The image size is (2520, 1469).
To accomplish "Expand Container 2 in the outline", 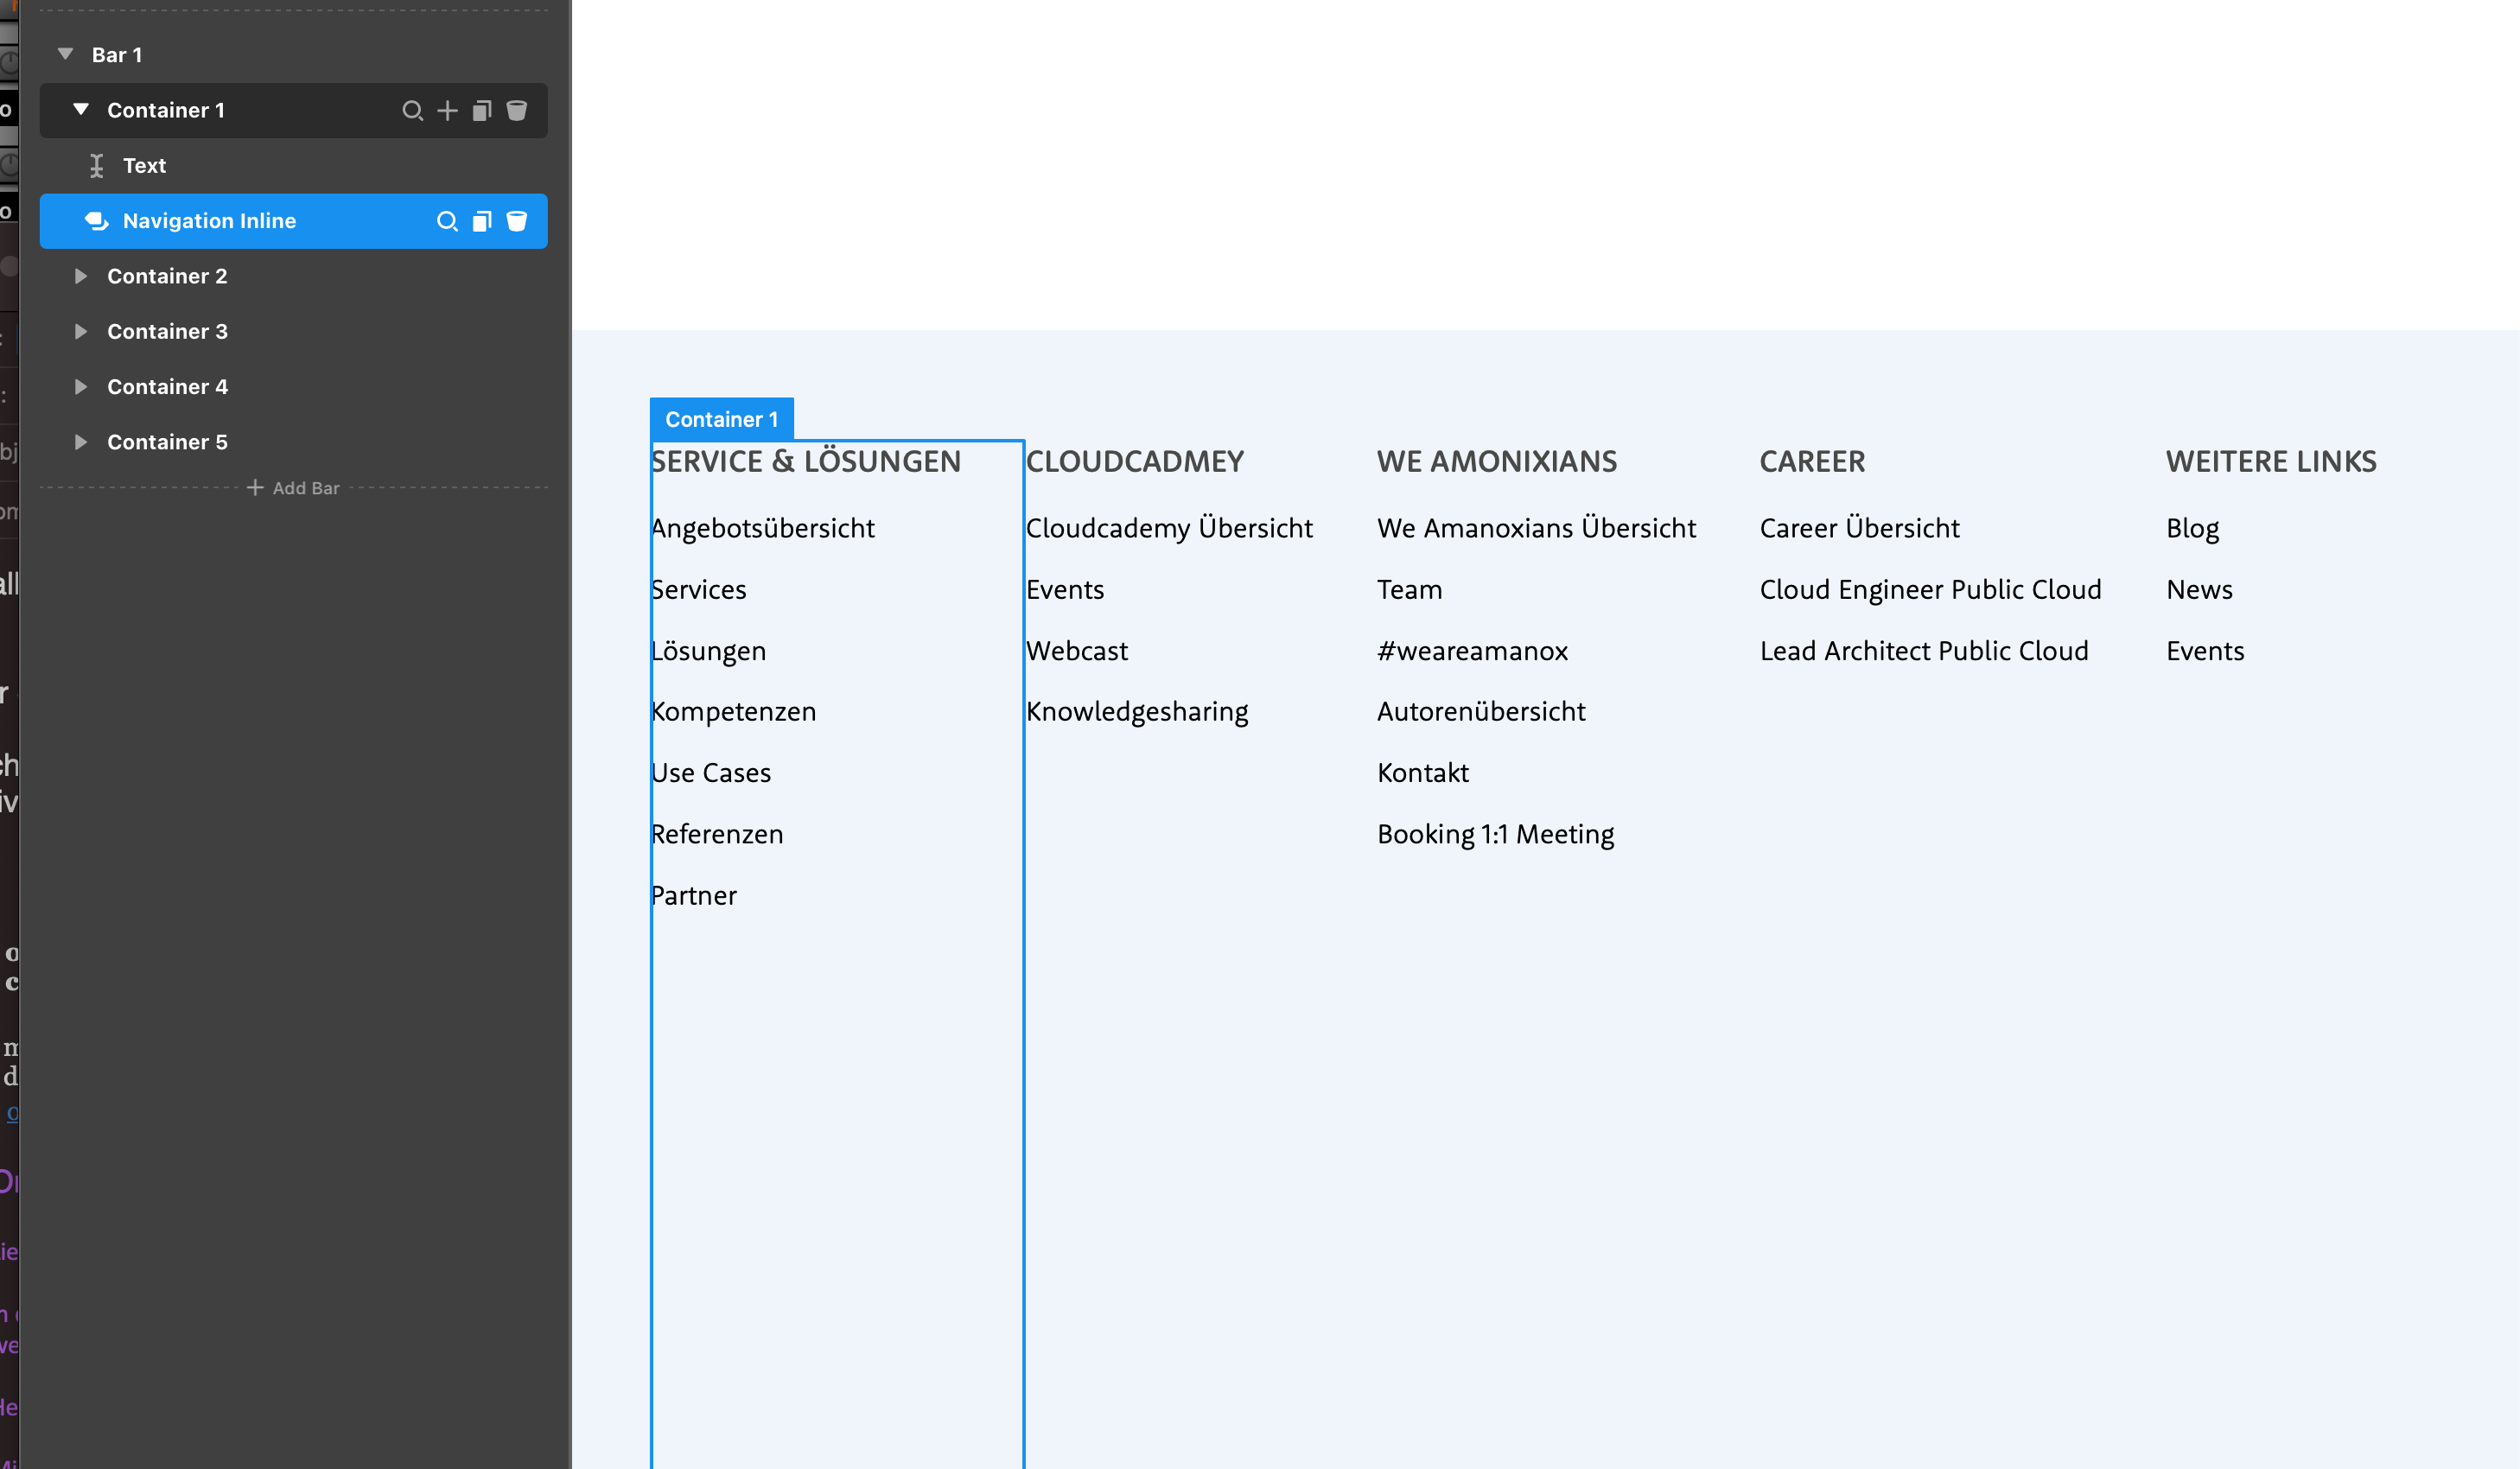I will click(x=81, y=276).
